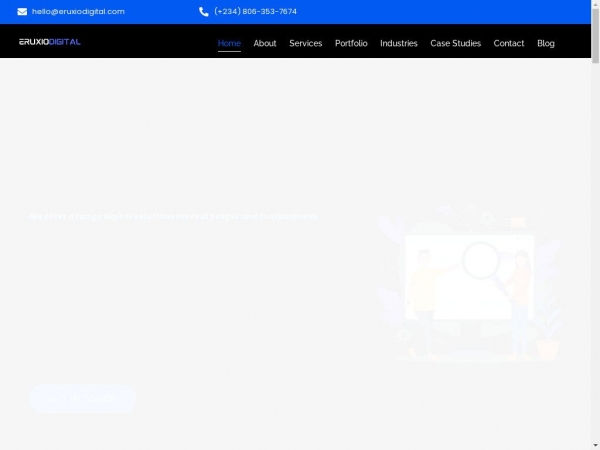This screenshot has width=600, height=450.
Task: Click the man figure in hero illustration
Action: pyautogui.click(x=424, y=292)
